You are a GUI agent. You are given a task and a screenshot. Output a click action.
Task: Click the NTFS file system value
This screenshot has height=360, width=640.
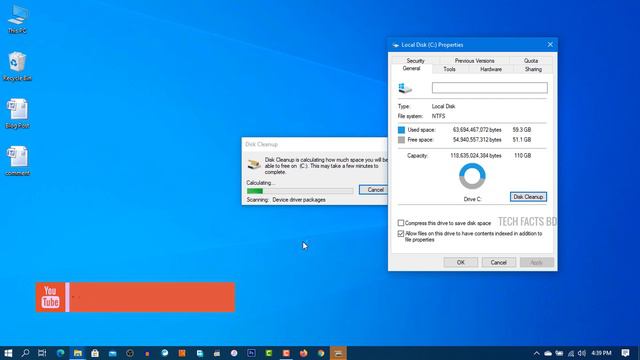click(x=438, y=116)
